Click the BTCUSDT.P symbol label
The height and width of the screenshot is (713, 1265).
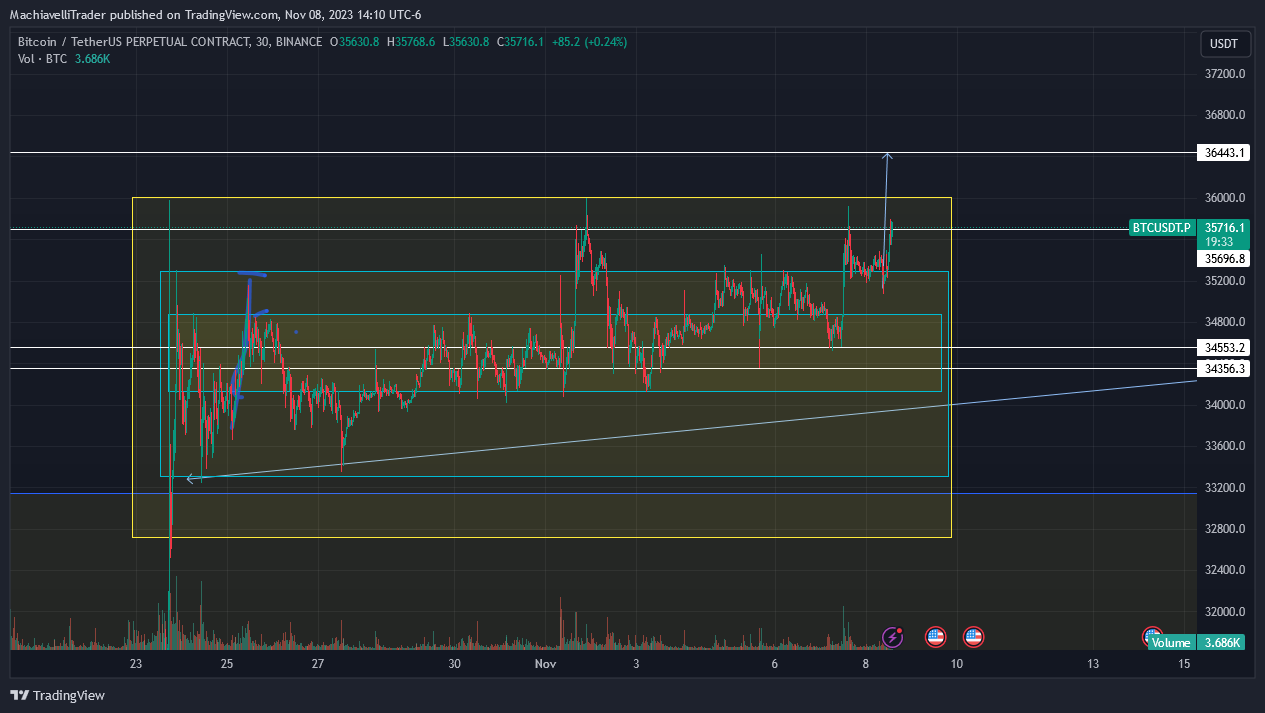click(1161, 228)
